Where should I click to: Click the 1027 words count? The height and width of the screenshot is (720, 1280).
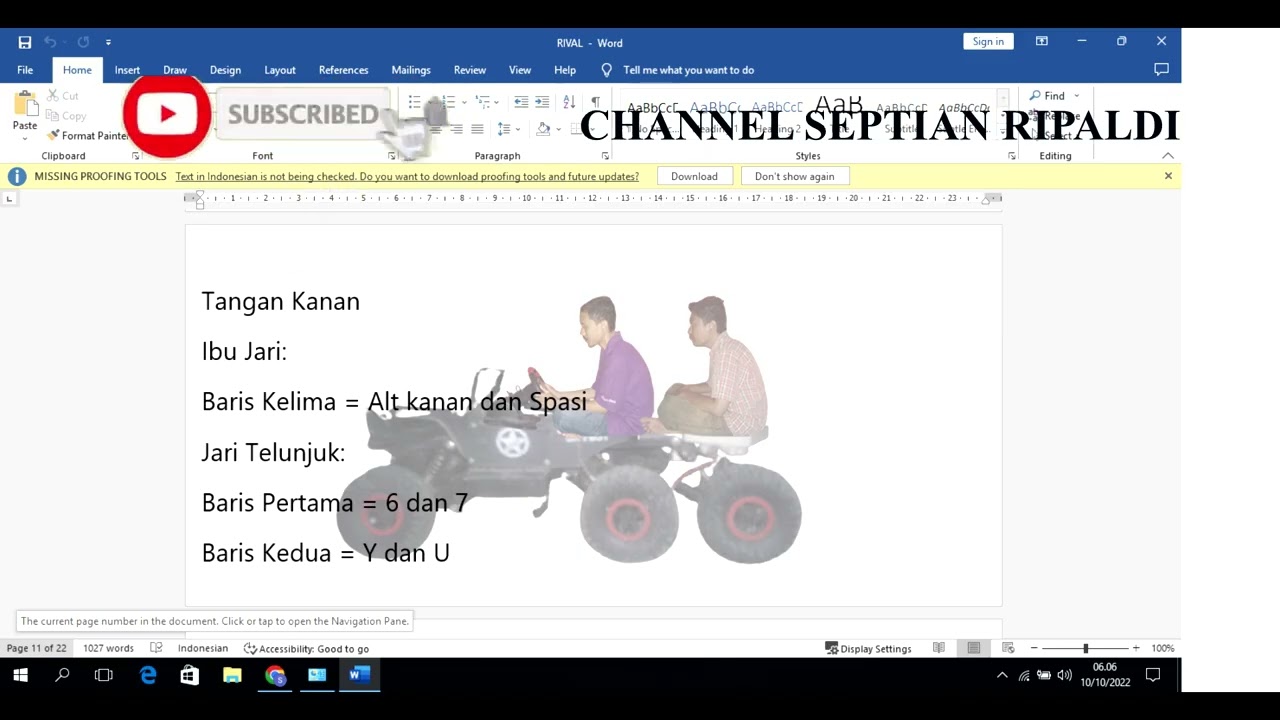coord(108,648)
